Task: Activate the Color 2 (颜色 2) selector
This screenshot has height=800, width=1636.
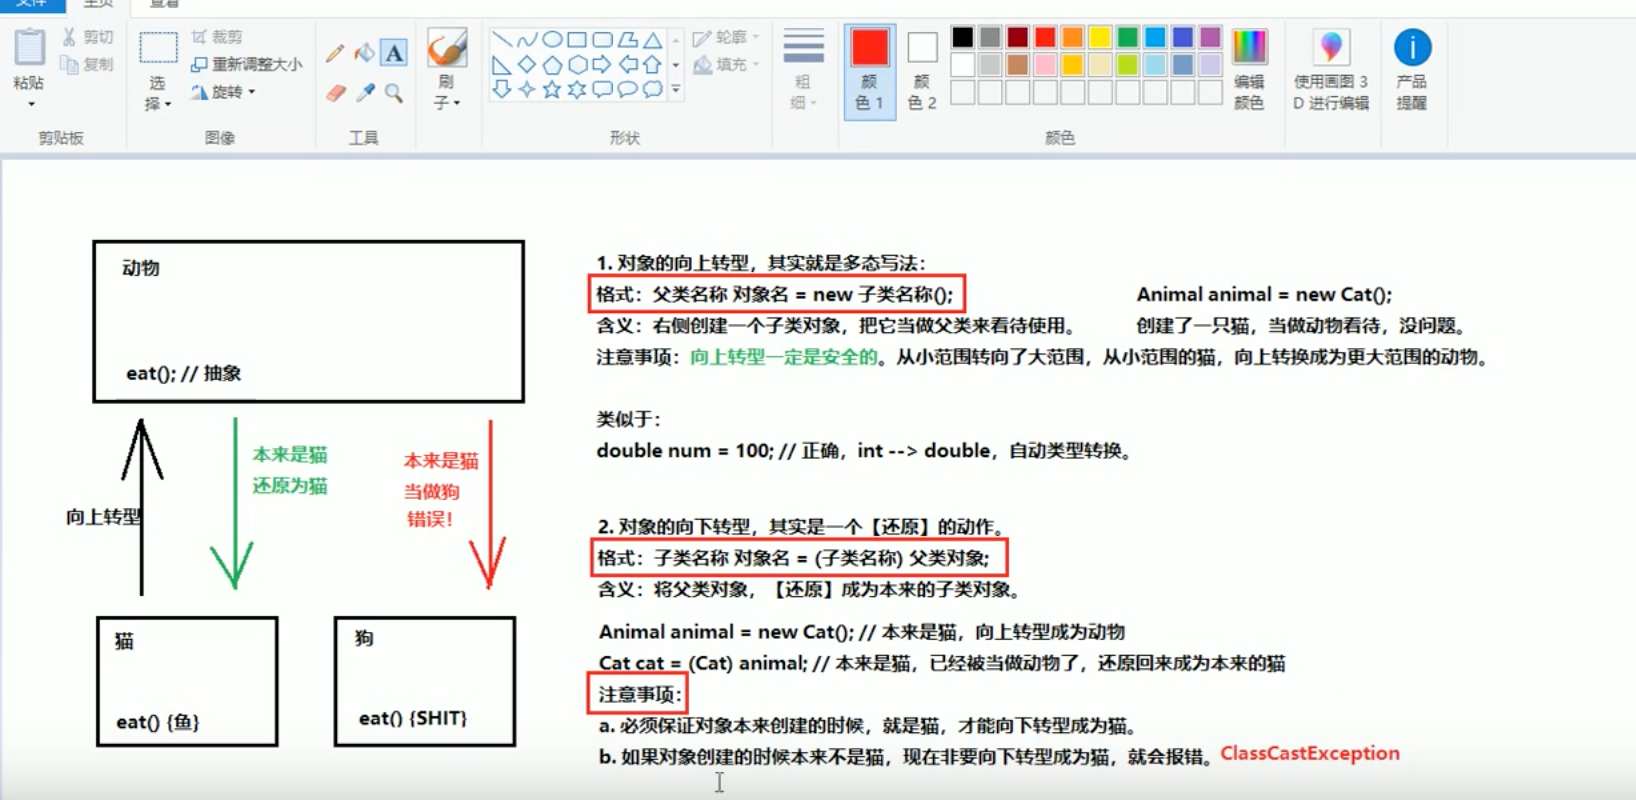Action: coord(922,71)
